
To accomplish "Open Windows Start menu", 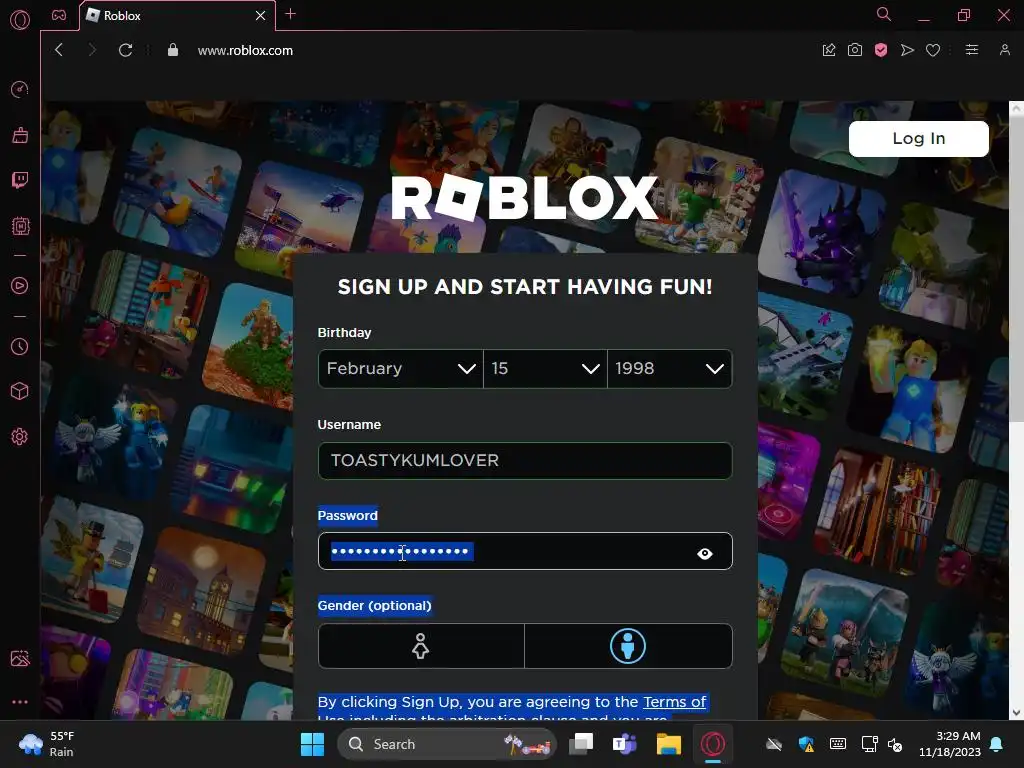I will (312, 744).
